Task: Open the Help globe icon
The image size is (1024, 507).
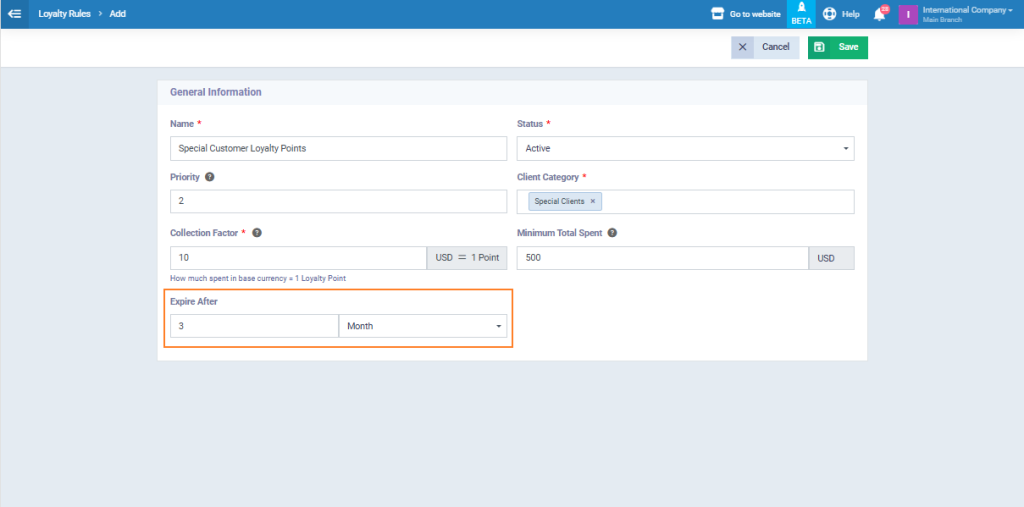Action: click(830, 14)
